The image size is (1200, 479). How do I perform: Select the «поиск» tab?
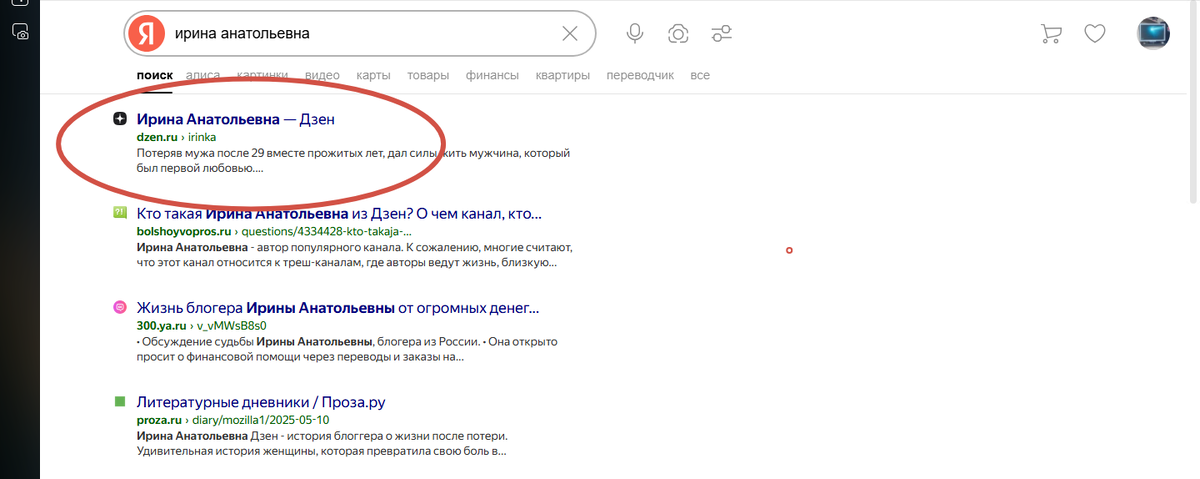[x=155, y=75]
